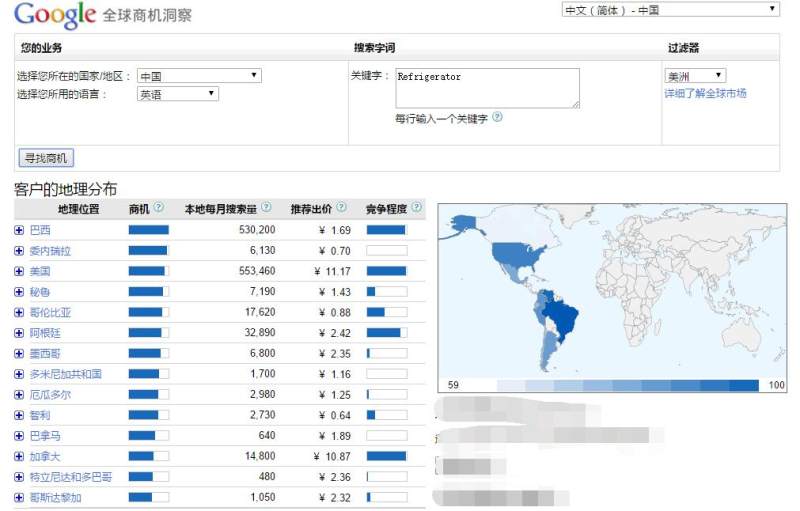800x511 pixels.
Task: Click help icon next to 商机 column header
Action: 159,208
